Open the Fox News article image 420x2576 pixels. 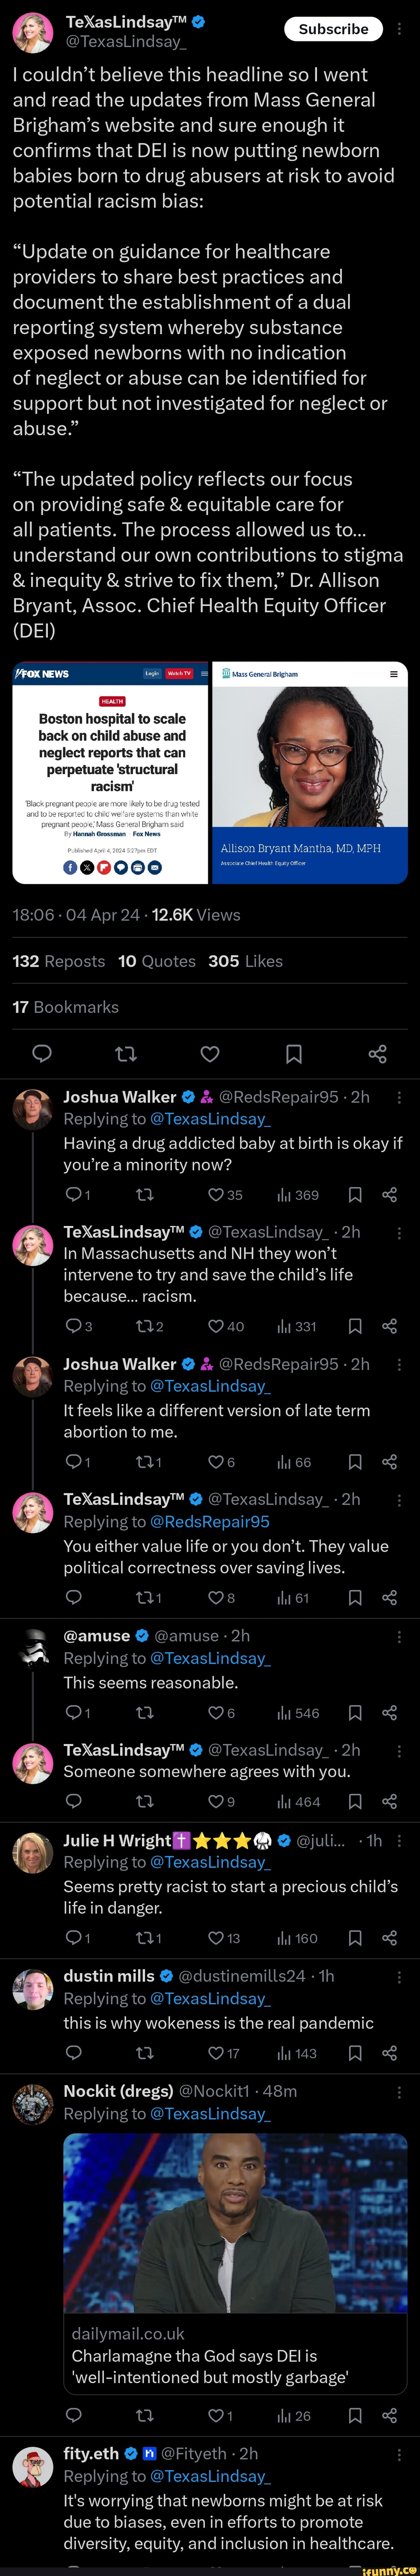[x=111, y=772]
